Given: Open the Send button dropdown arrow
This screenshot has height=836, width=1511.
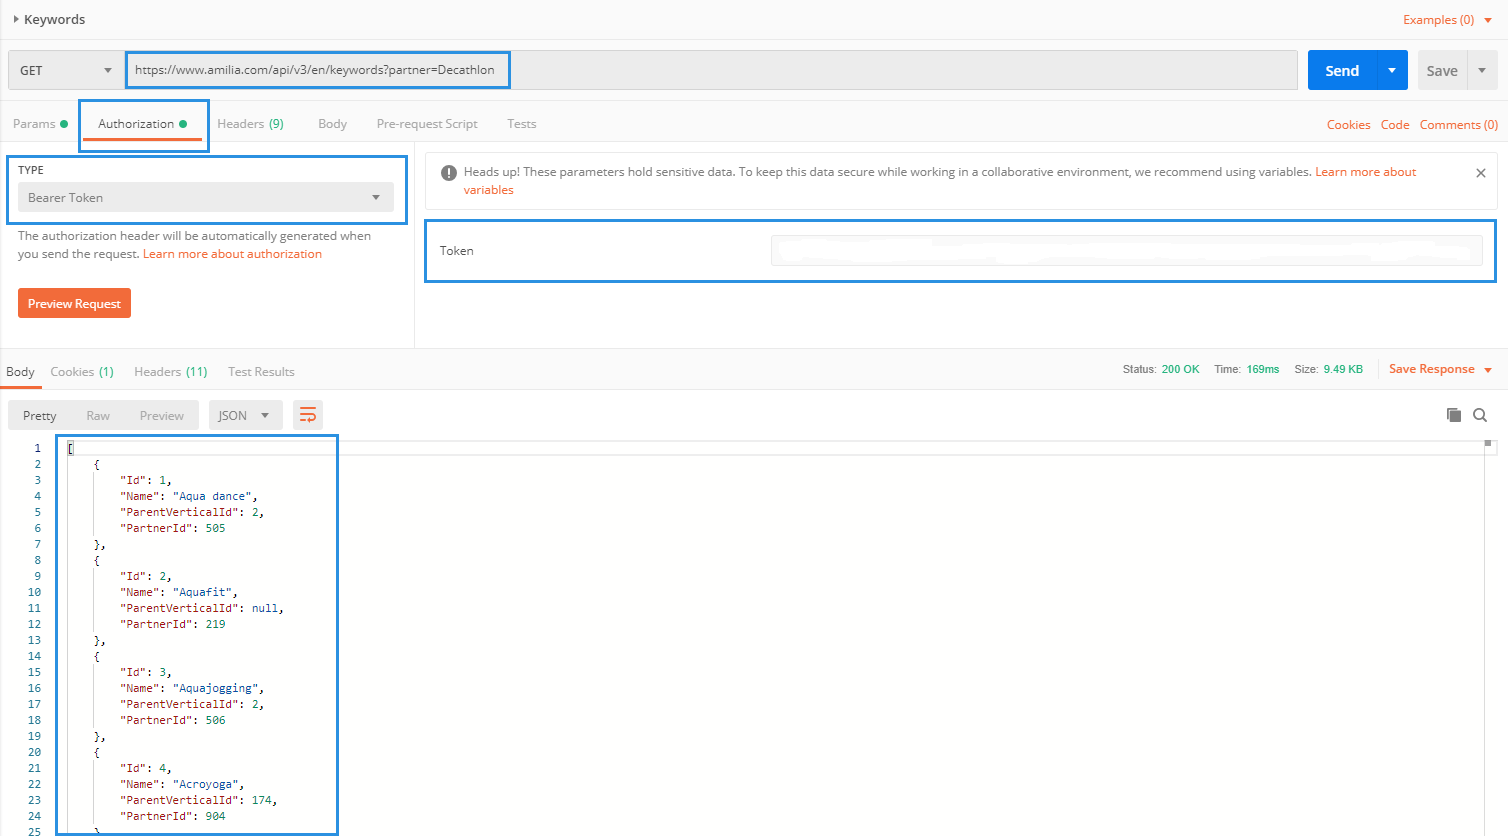Looking at the screenshot, I should click(x=1392, y=70).
